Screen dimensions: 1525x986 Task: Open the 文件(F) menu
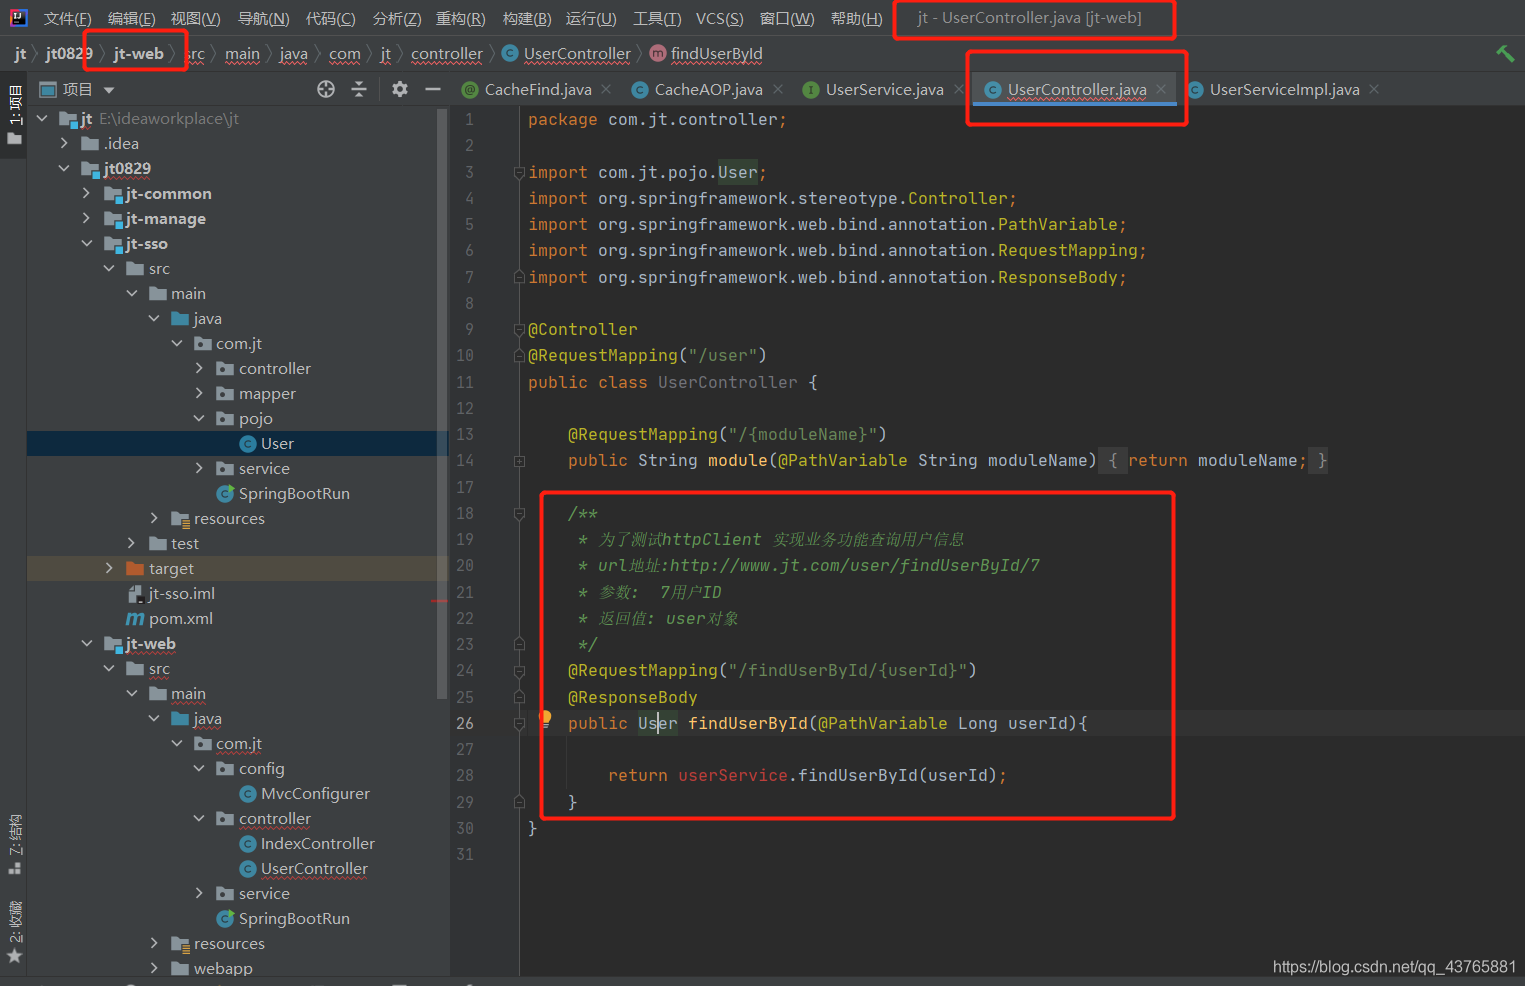coord(67,18)
